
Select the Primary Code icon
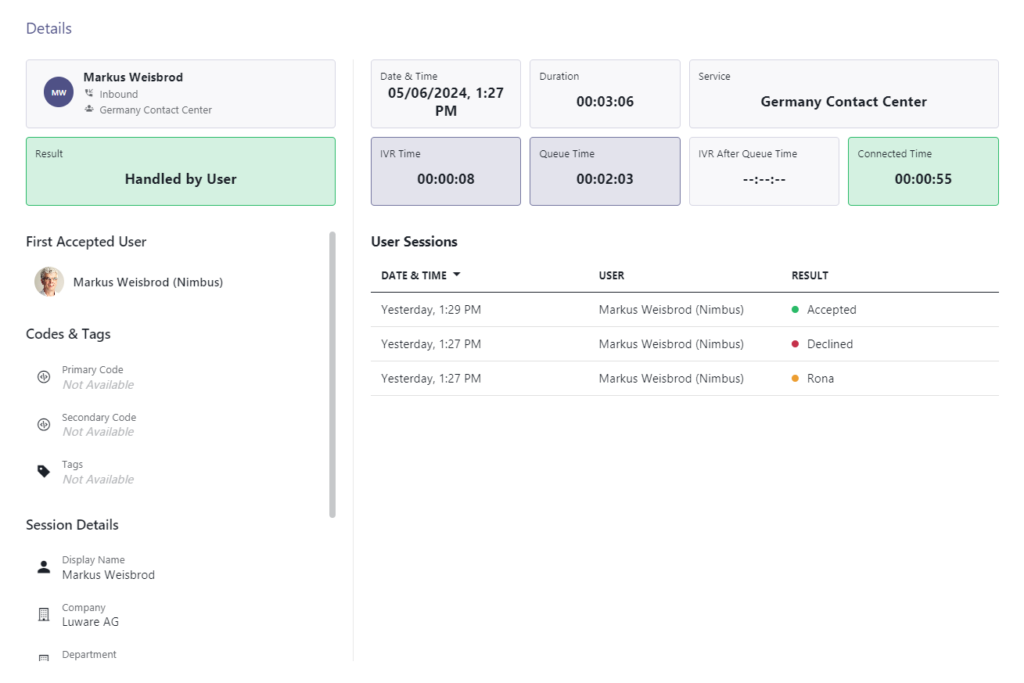pyautogui.click(x=43, y=376)
